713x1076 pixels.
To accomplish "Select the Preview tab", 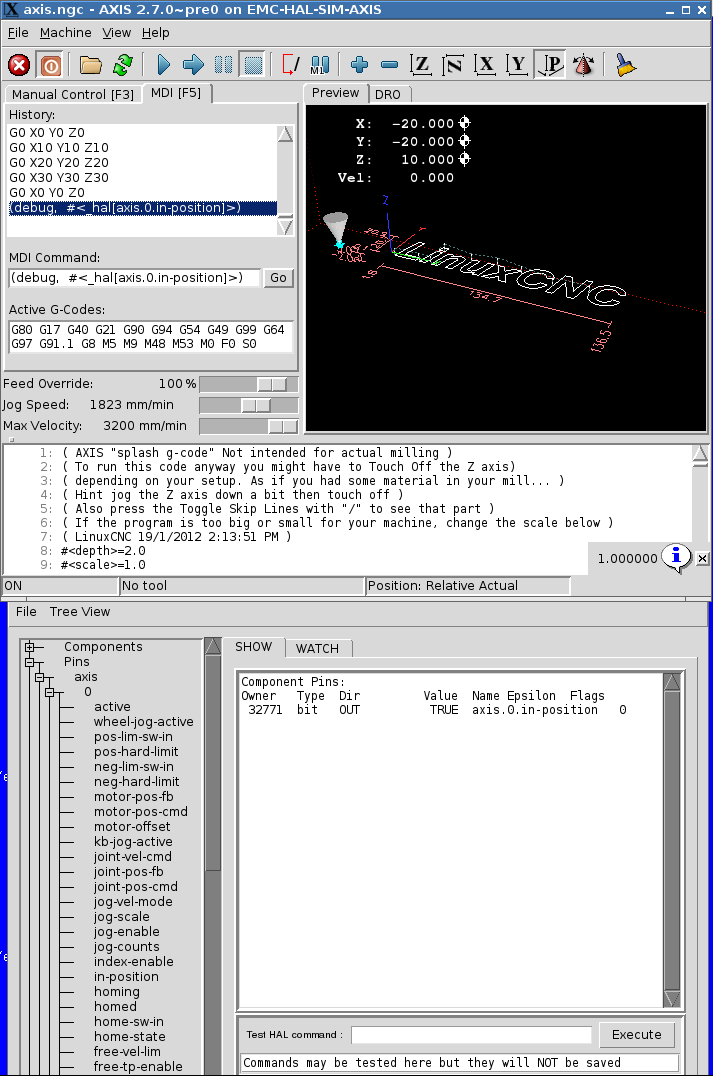I will click(336, 93).
